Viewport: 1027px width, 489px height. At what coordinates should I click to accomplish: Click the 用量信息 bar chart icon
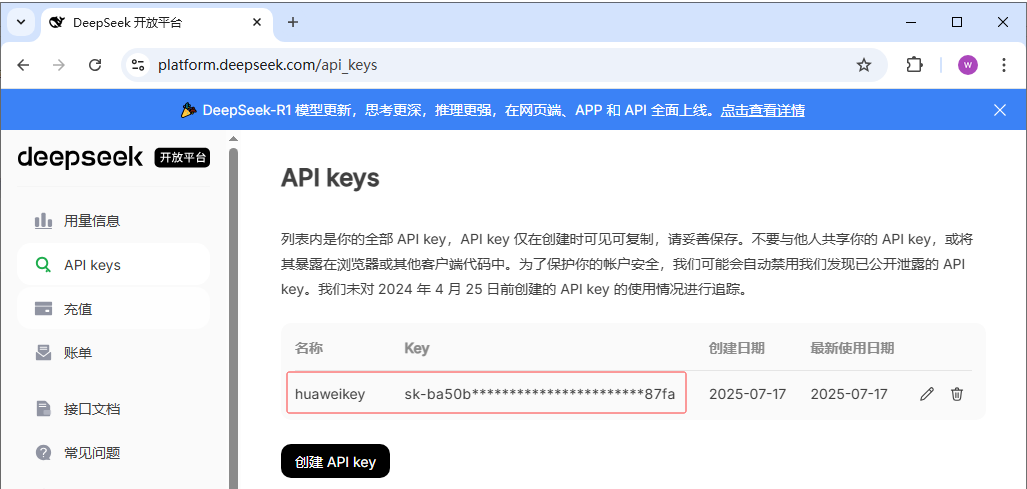pyautogui.click(x=43, y=221)
